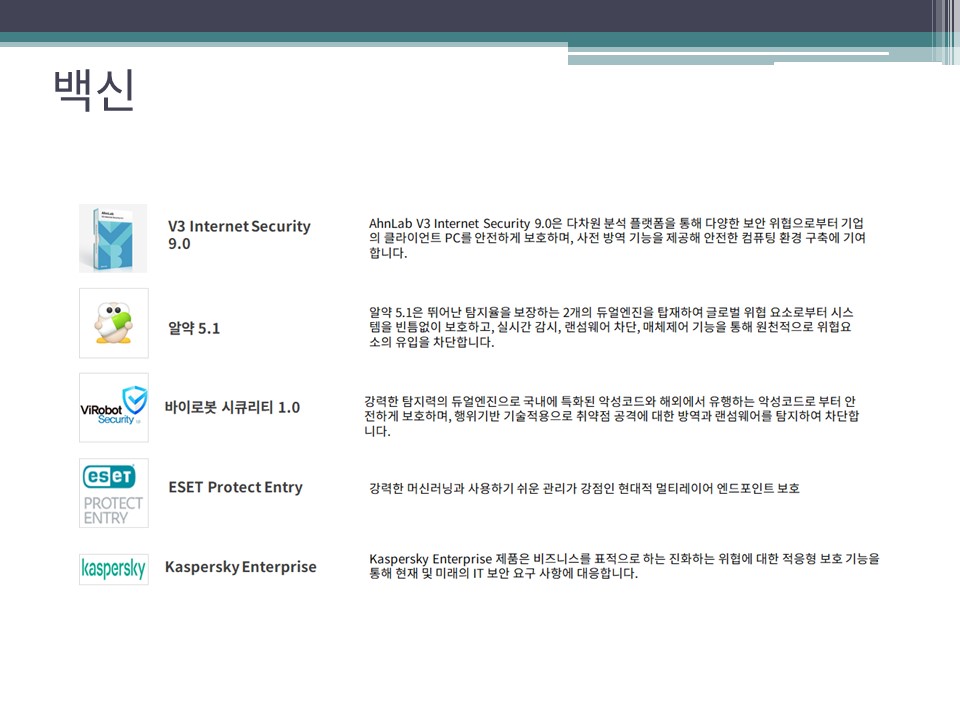The height and width of the screenshot is (720, 960).
Task: Click the 바이로봇 시큐리티 1.0 label
Action: [232, 407]
